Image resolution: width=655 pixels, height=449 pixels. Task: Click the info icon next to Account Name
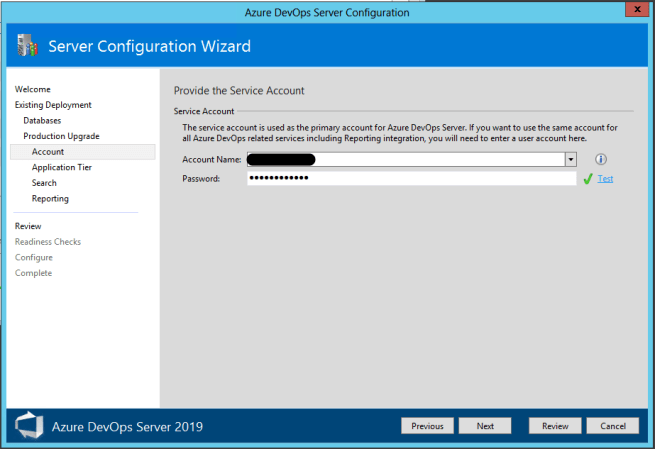(601, 159)
